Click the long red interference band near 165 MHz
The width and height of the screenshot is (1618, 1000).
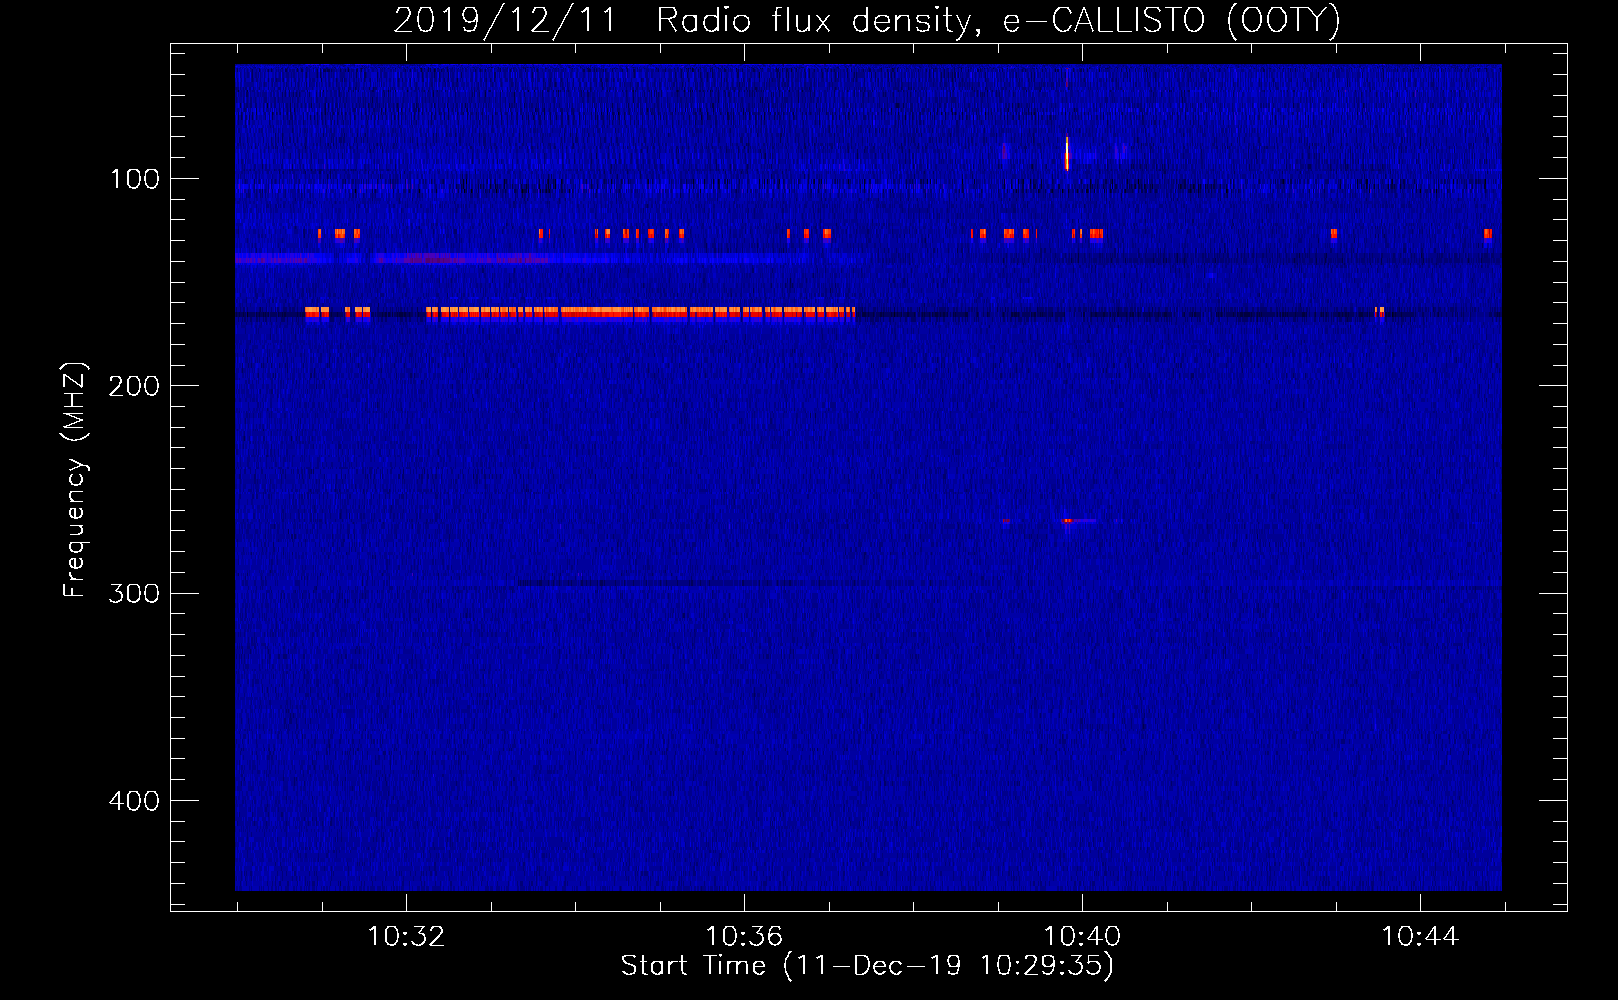coord(640,313)
